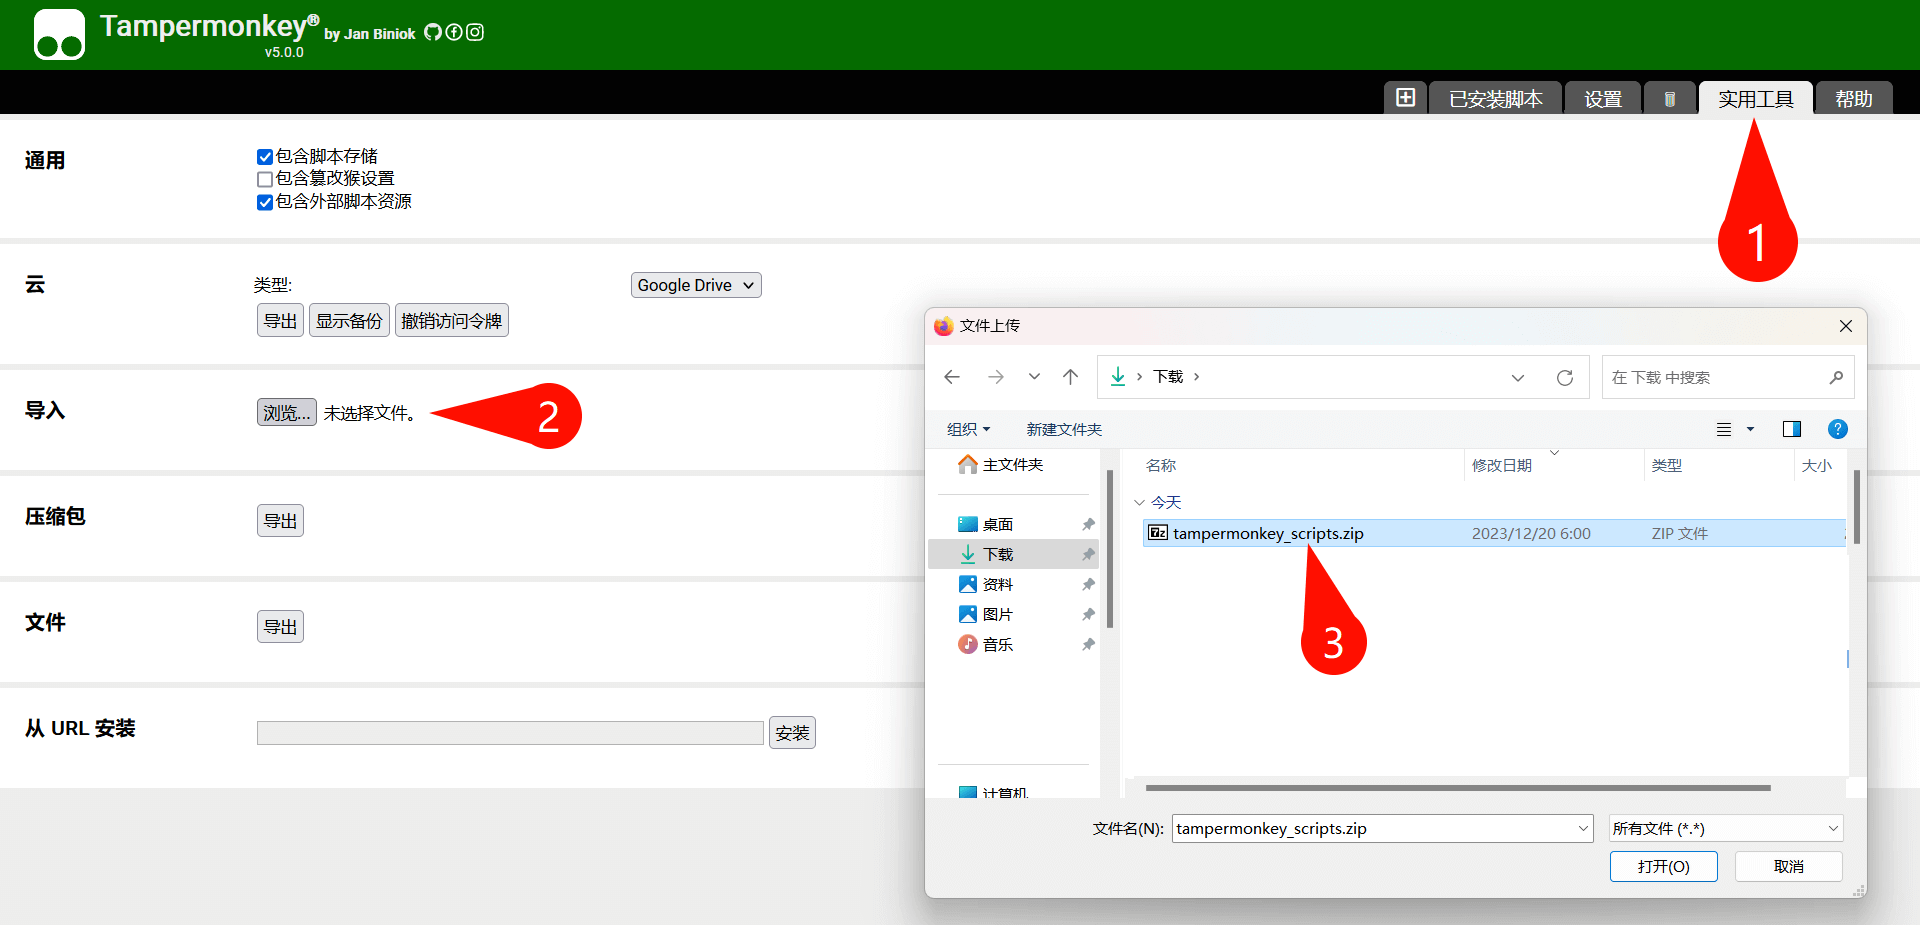Screen dimensions: 1920x925
Task: Go back in the file dialog
Action: [952, 377]
